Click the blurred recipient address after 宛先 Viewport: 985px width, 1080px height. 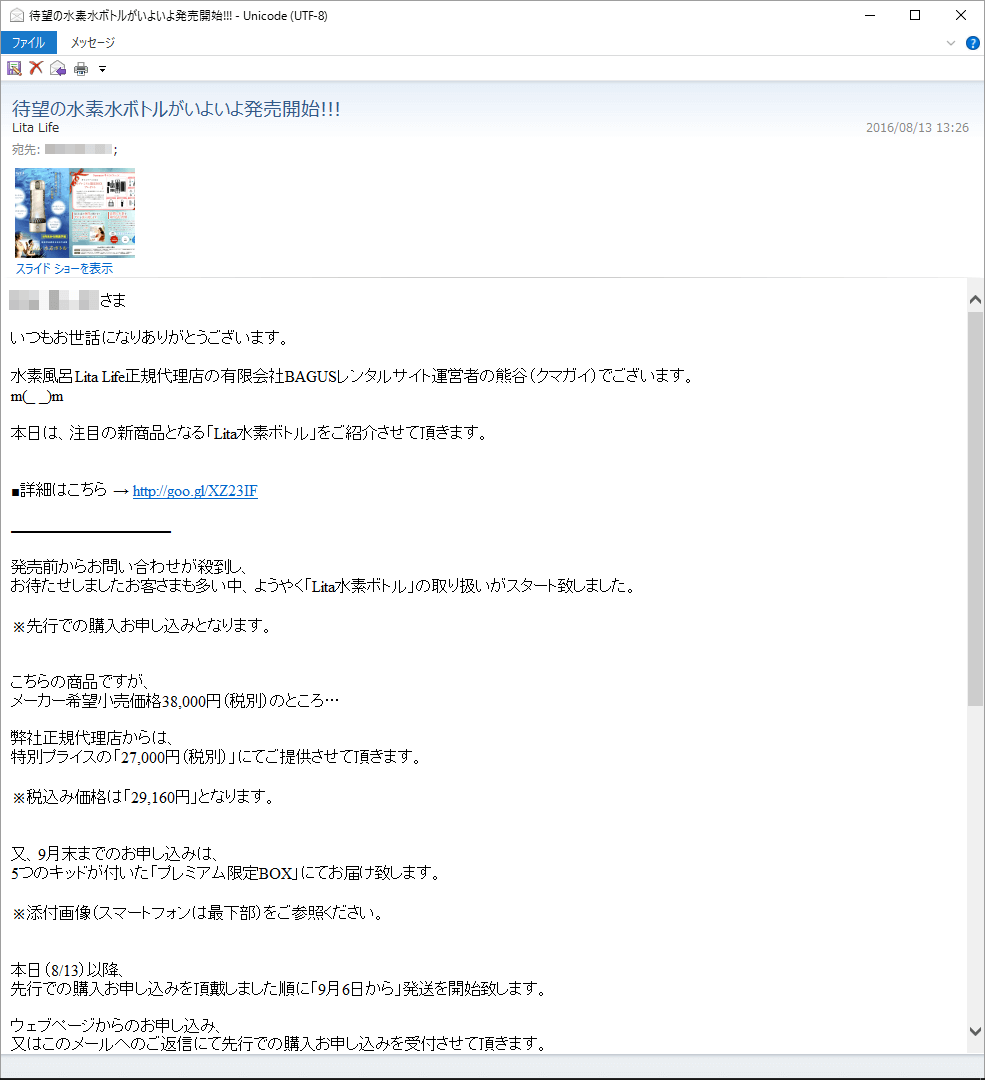coord(79,149)
